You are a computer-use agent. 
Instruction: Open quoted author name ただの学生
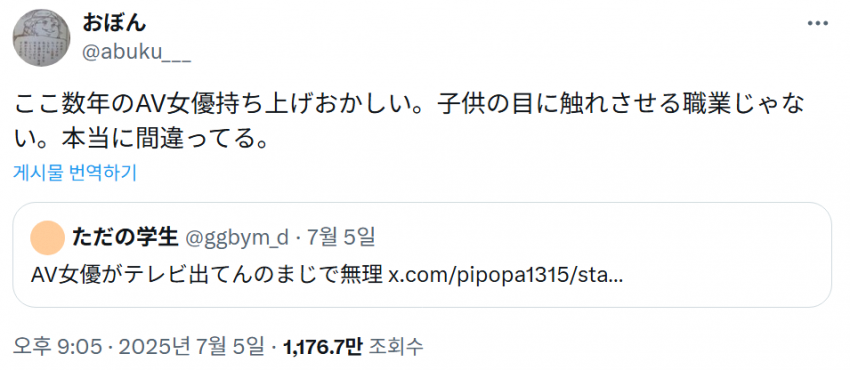125,237
